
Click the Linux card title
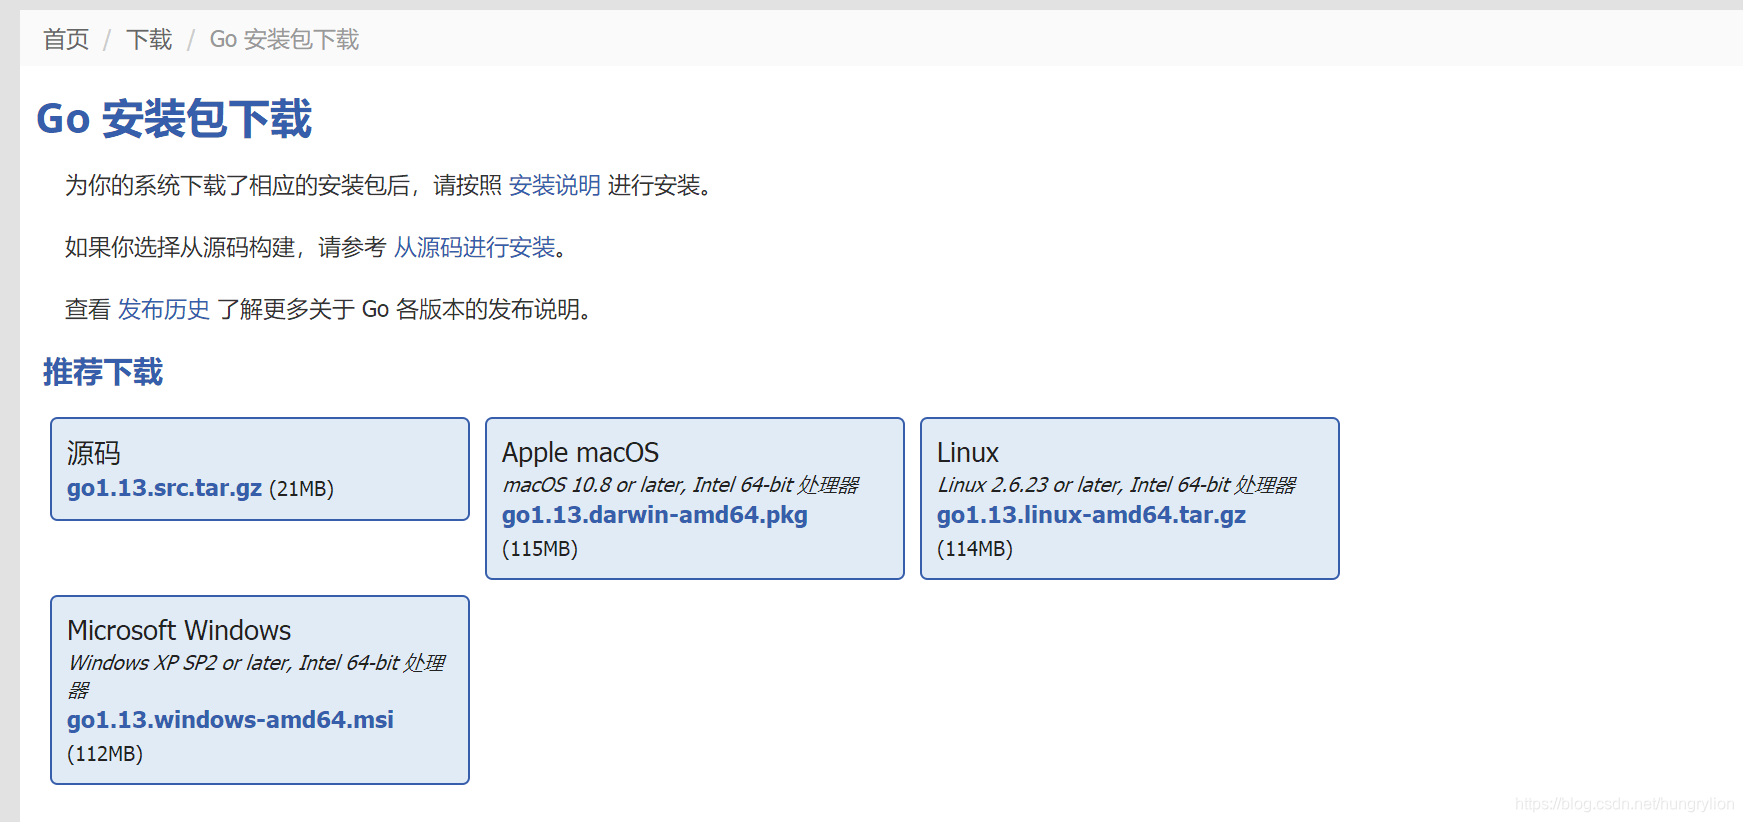click(x=968, y=453)
